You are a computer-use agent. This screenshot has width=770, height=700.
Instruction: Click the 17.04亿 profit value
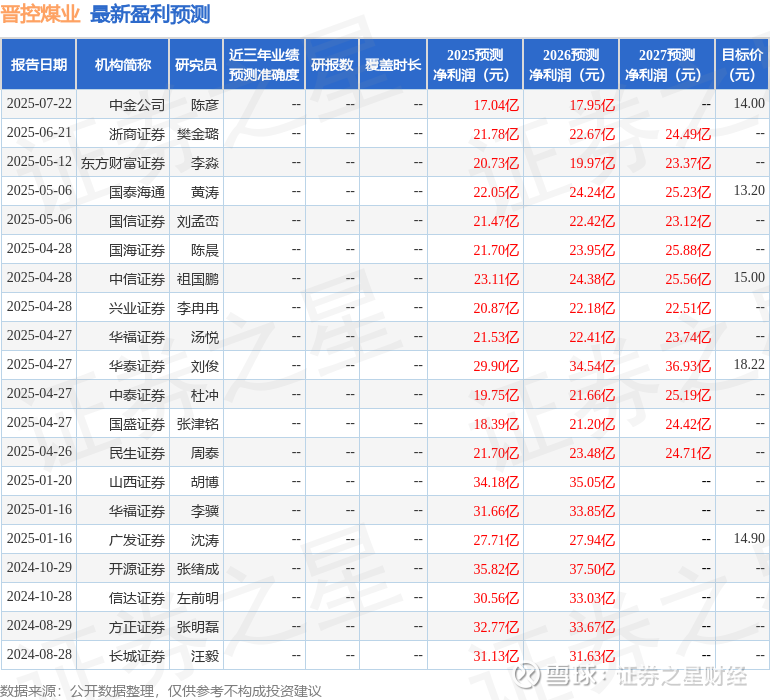[496, 105]
